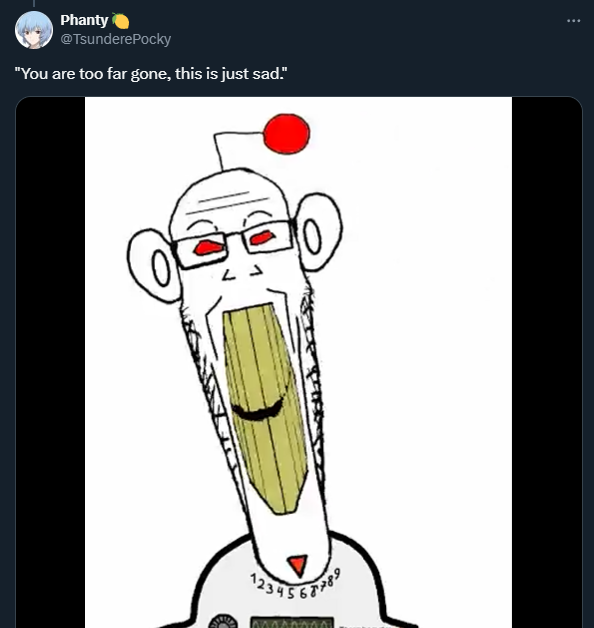Screen dimensions: 594x628
Task: Open Phanty's profile avatar picture
Action: [x=34, y=30]
